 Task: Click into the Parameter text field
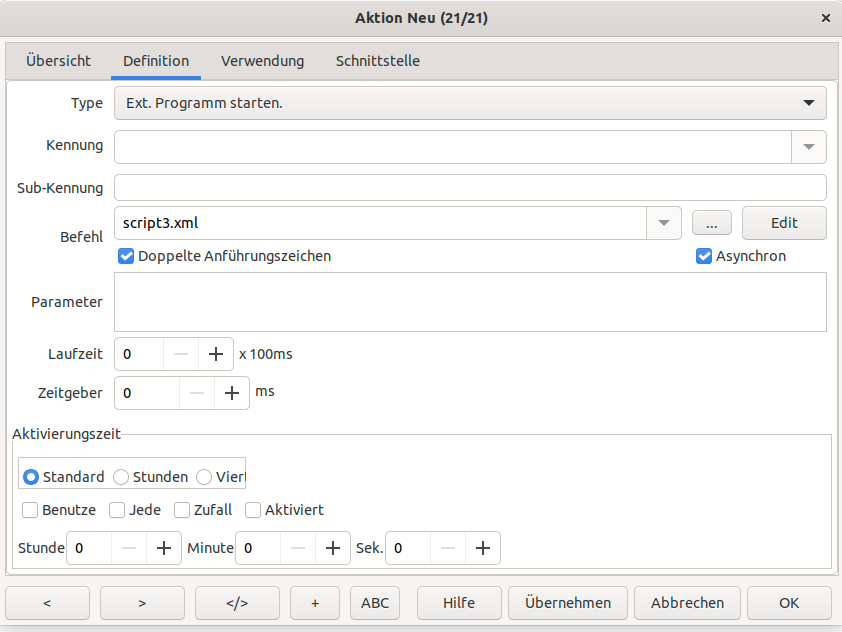(470, 302)
